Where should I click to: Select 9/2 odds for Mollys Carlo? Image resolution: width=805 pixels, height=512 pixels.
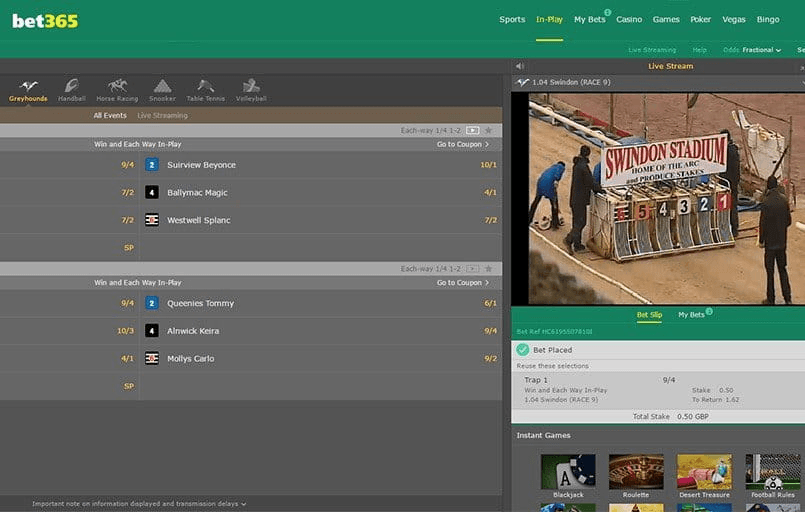(x=490, y=358)
